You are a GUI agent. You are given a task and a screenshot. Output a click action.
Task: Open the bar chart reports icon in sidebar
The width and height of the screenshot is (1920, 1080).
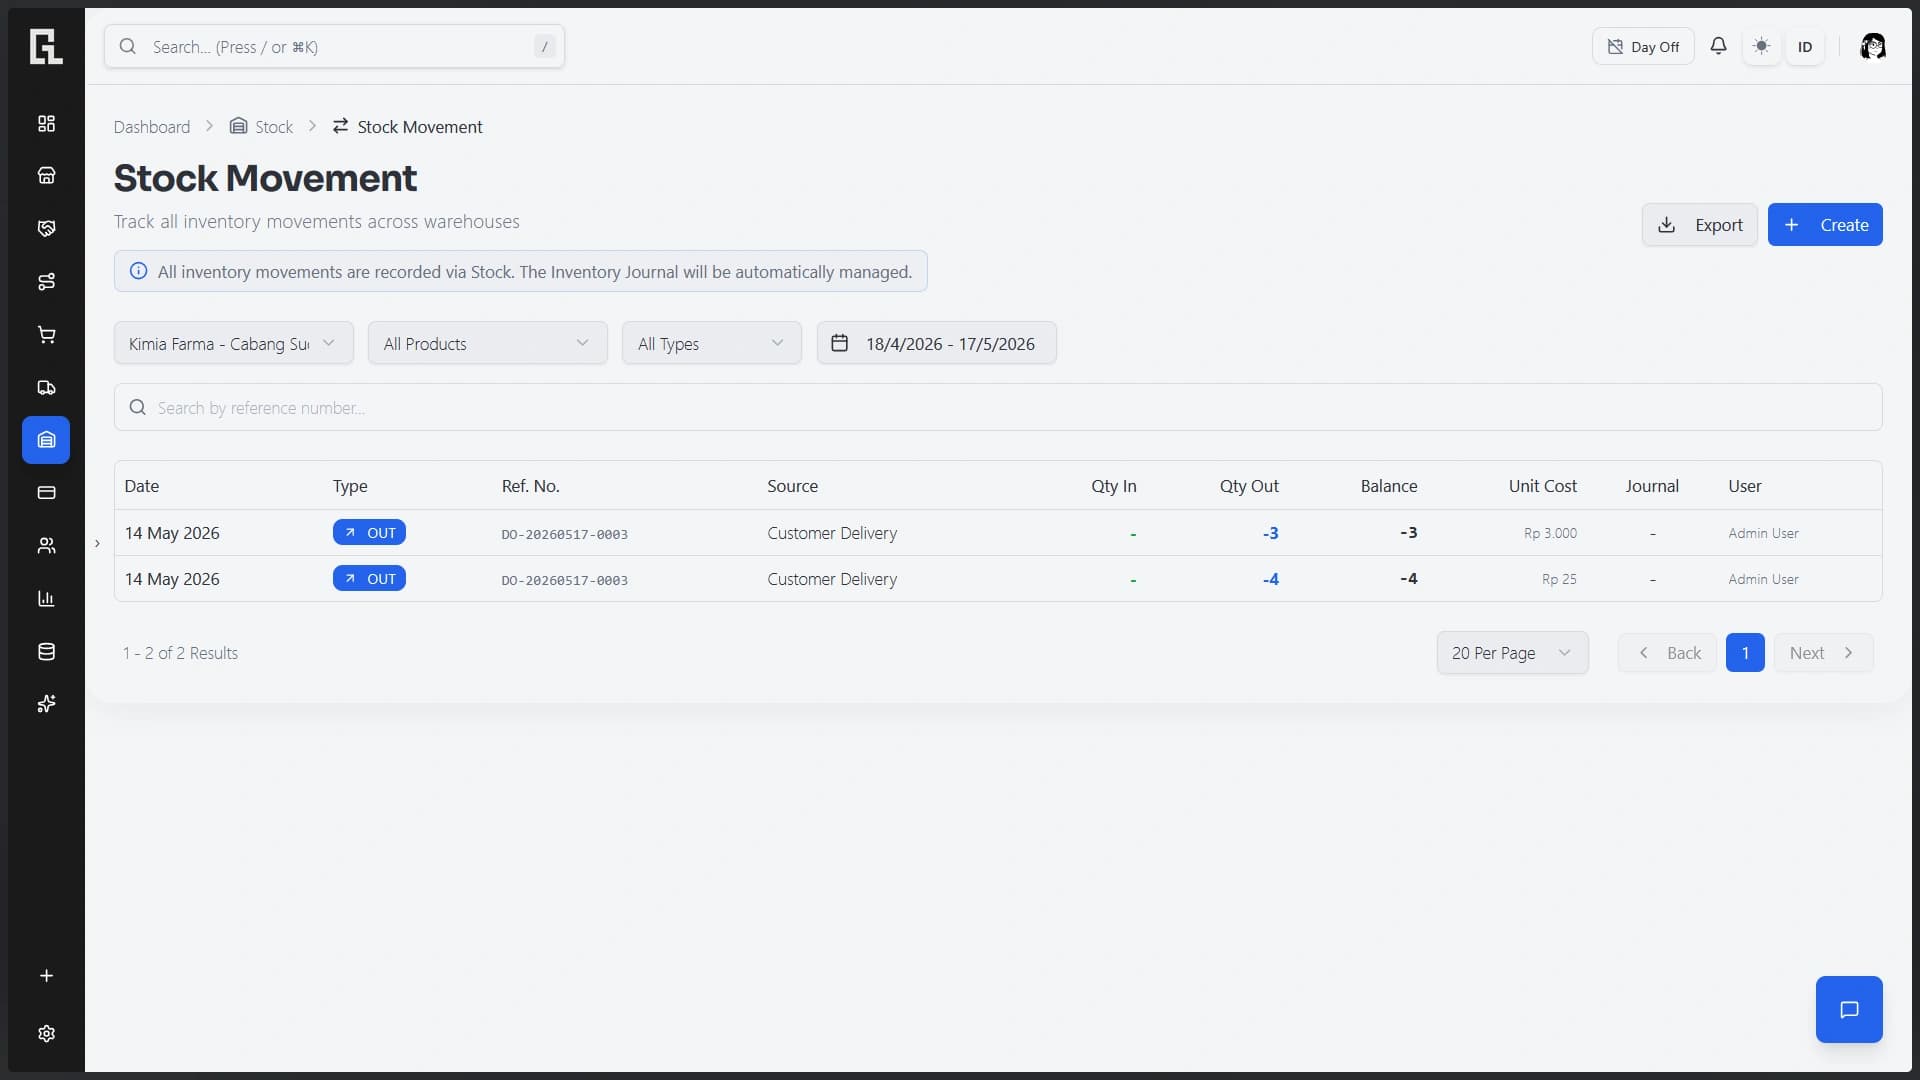46,599
